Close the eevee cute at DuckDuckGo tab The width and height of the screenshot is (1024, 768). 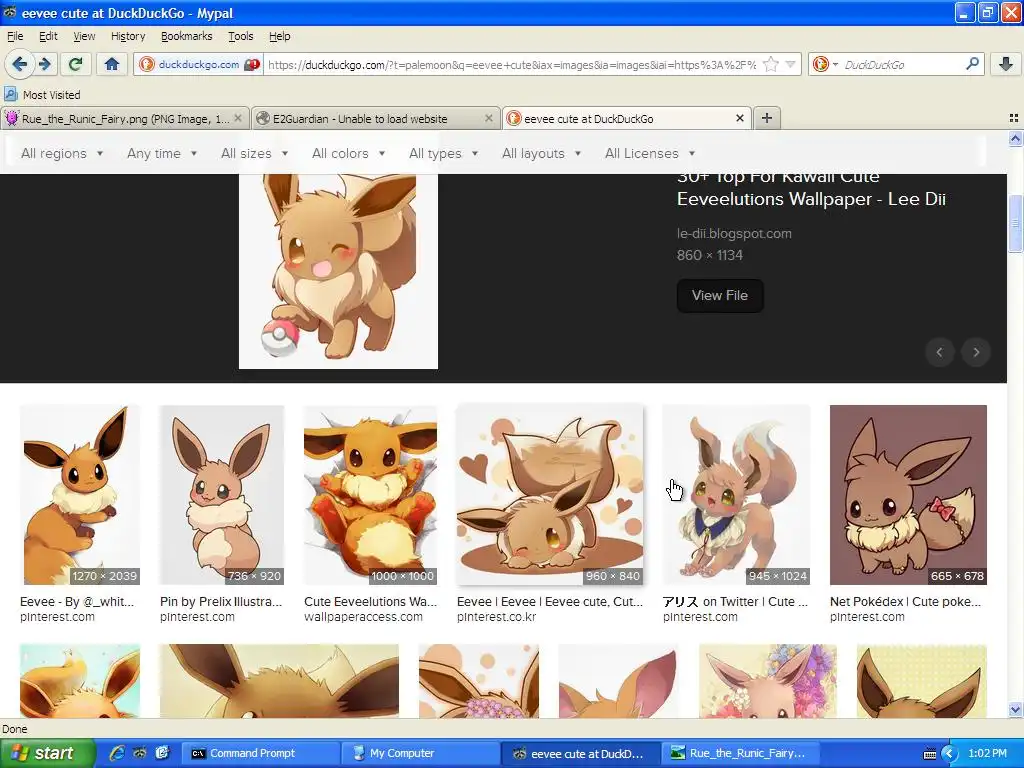coord(739,118)
